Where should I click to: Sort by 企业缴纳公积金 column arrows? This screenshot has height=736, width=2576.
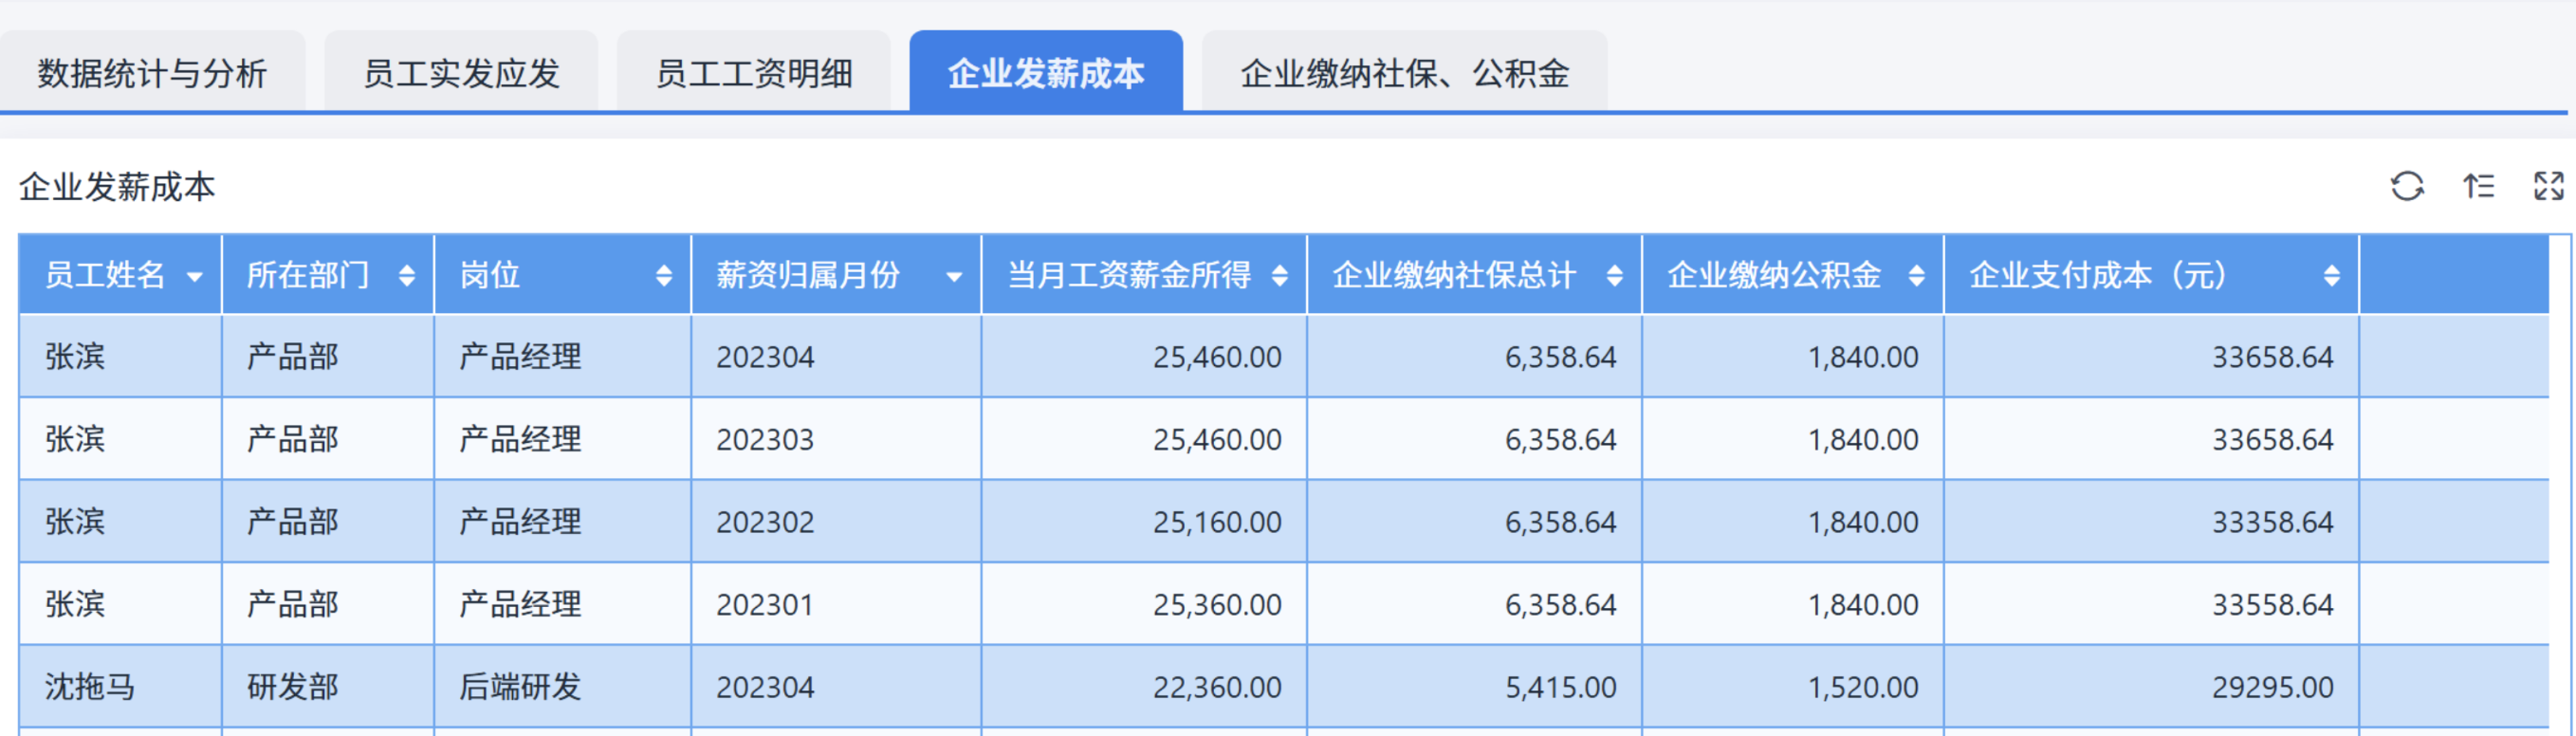click(x=1916, y=275)
